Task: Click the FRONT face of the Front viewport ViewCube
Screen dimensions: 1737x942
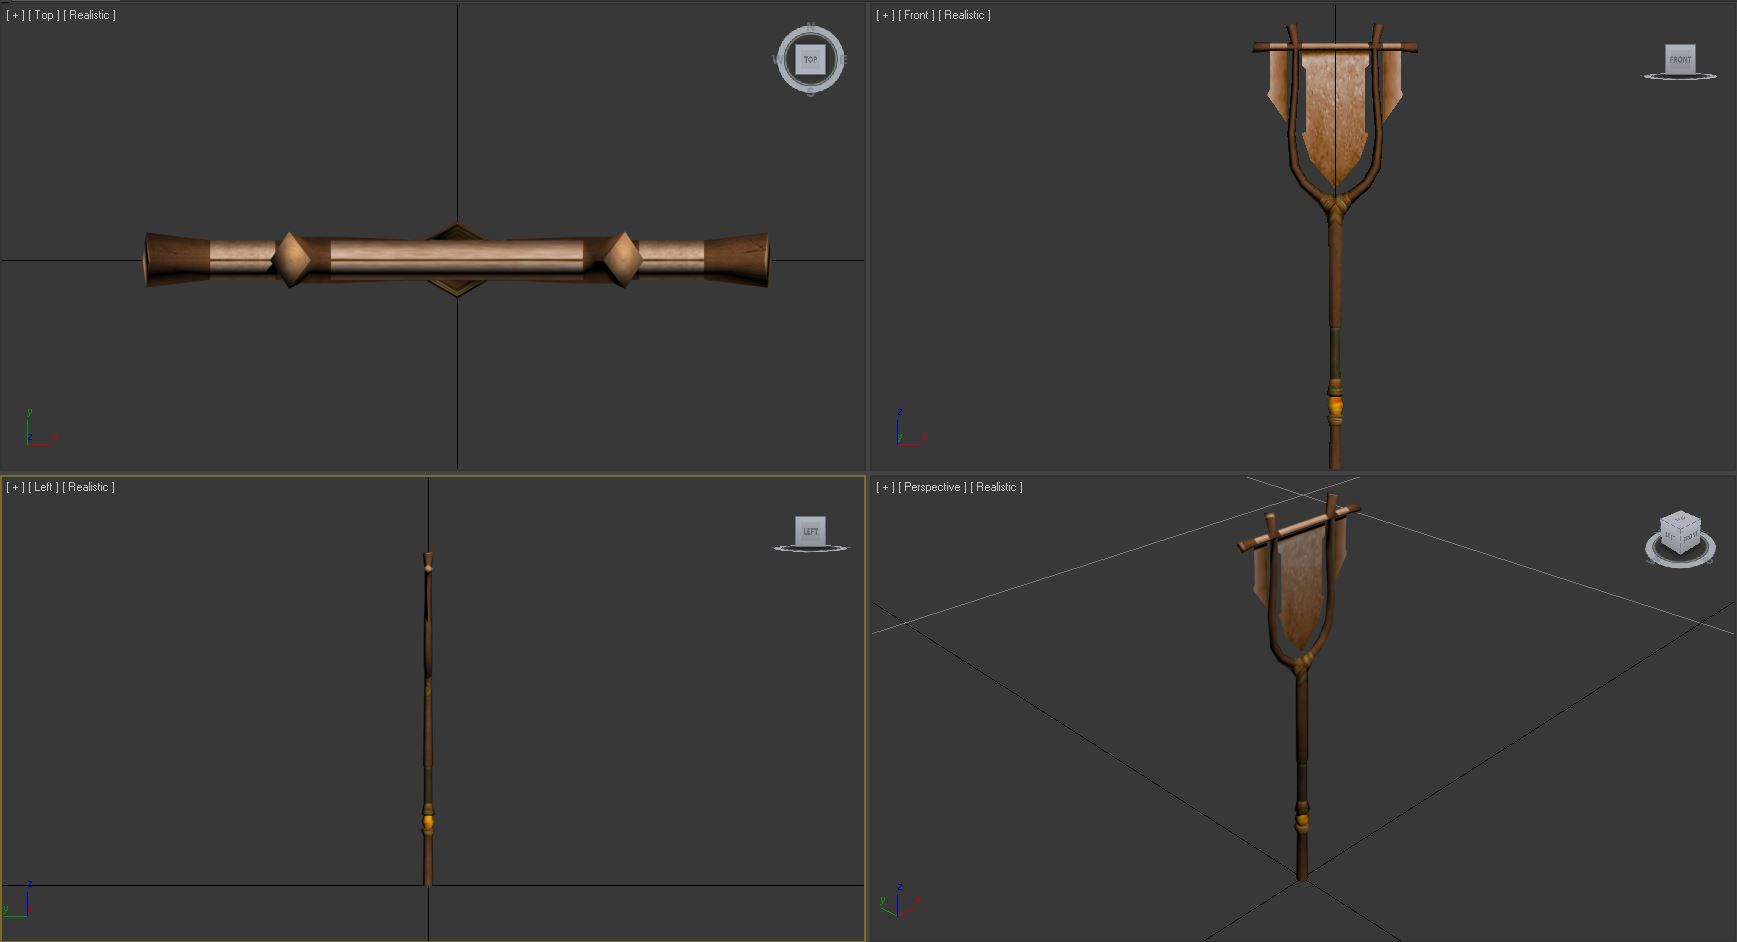Action: [1680, 59]
